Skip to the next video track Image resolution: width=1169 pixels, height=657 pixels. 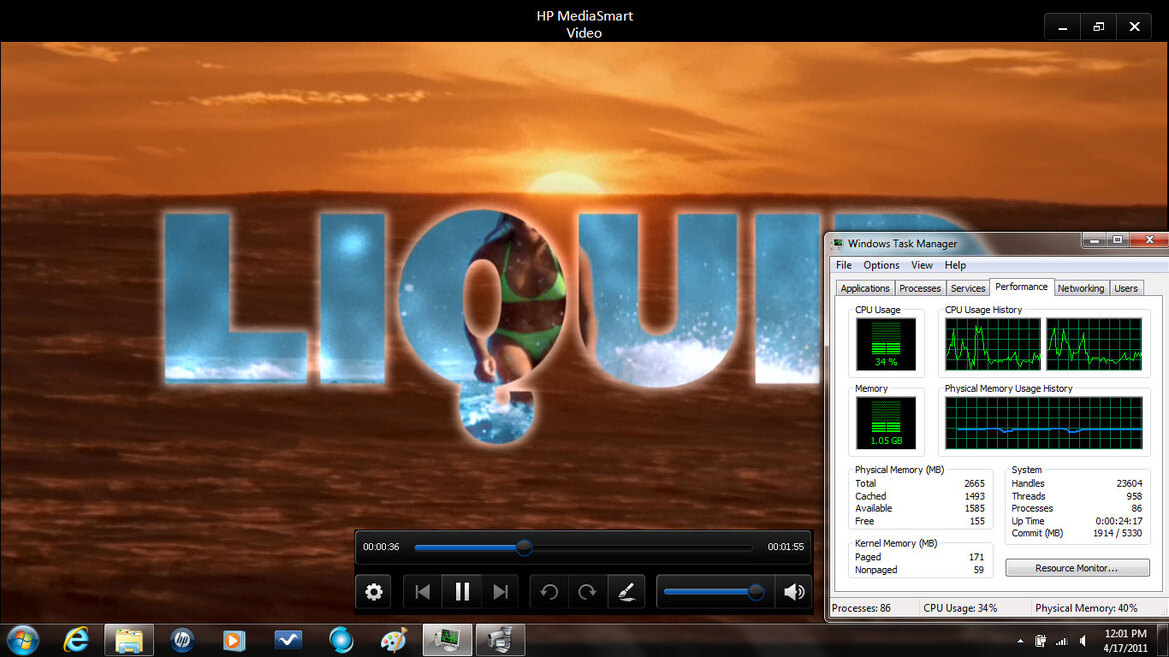500,592
